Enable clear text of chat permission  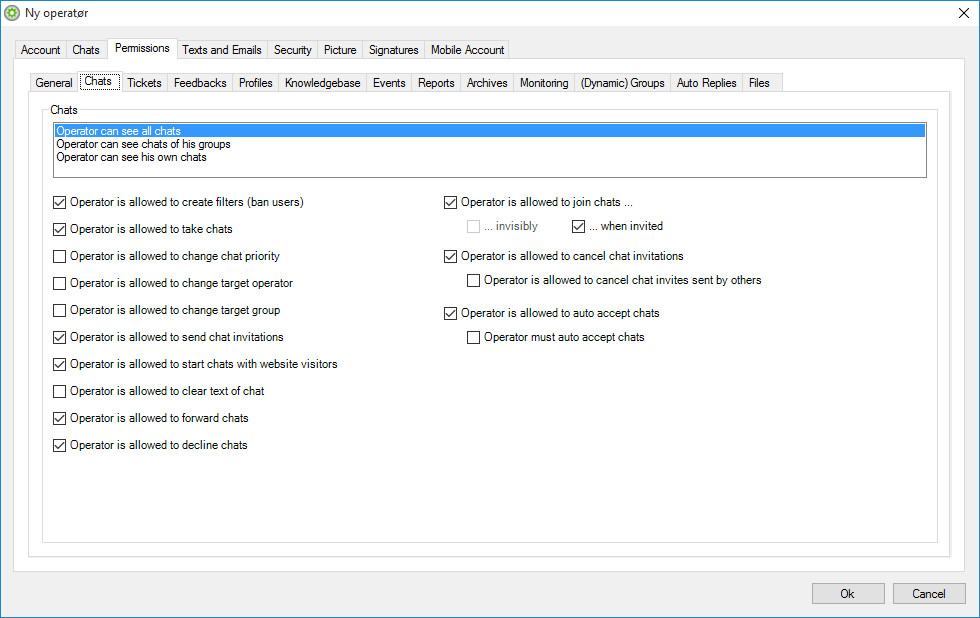pos(59,391)
